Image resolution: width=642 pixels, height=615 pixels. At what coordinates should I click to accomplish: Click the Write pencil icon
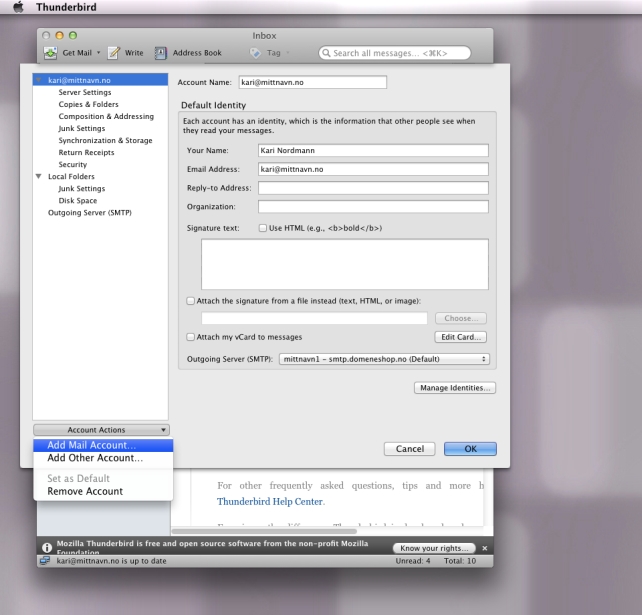pyautogui.click(x=114, y=53)
